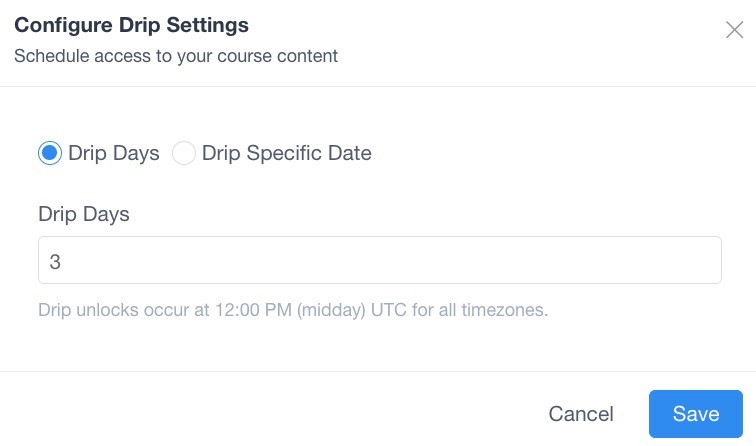Close the Configure Drip Settings dialog
The width and height of the screenshot is (756, 446).
tap(734, 30)
